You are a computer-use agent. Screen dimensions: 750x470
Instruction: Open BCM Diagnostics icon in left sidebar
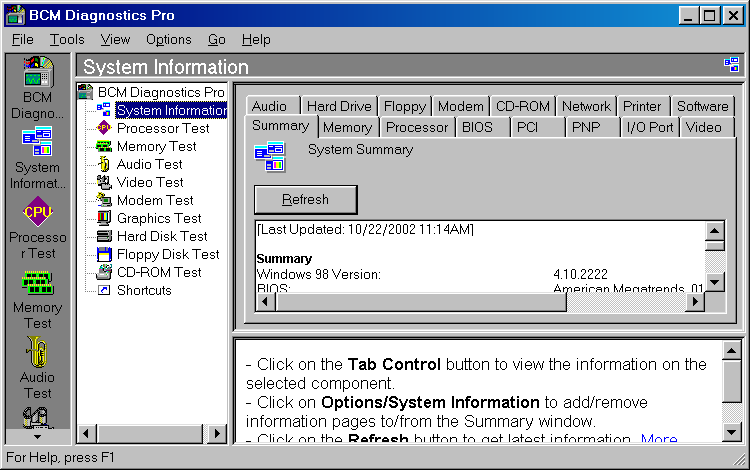pos(38,72)
